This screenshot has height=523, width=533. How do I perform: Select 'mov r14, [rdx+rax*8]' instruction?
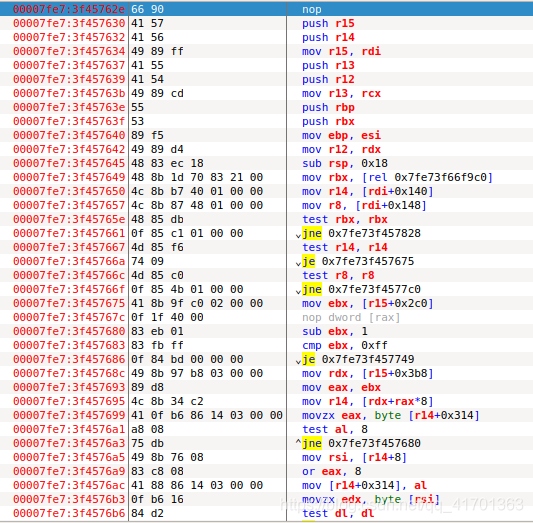pos(367,401)
